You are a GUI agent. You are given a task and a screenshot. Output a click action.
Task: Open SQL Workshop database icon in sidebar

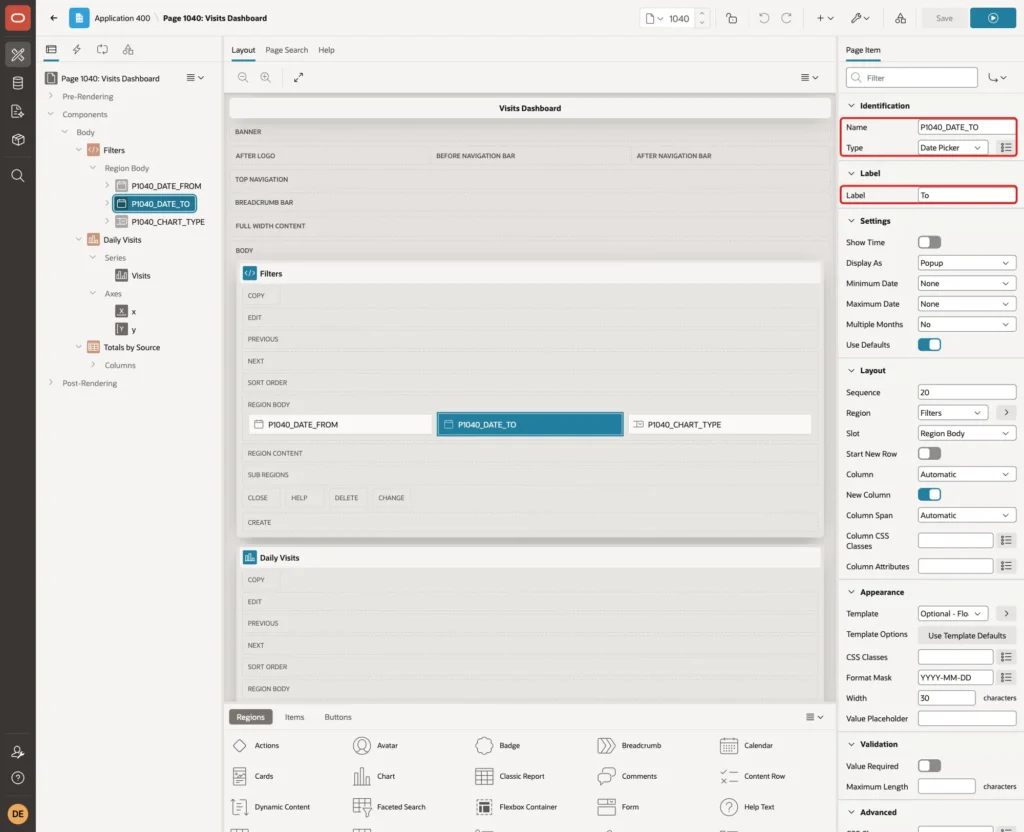click(x=18, y=83)
